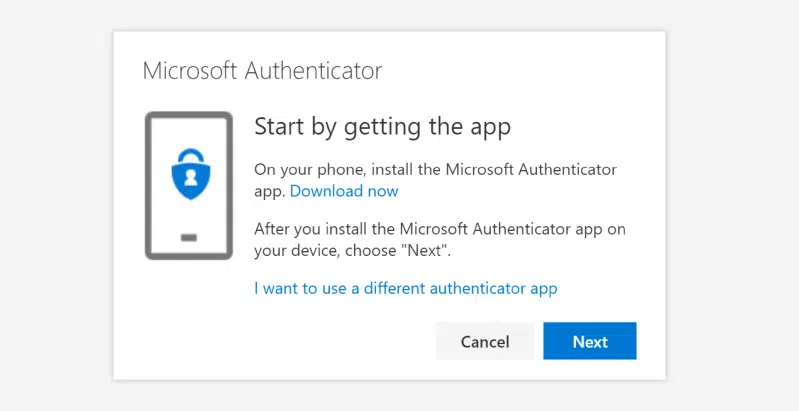Click the gray page background outside the dialog
Image resolution: width=799 pixels, height=411 pixels.
56,204
